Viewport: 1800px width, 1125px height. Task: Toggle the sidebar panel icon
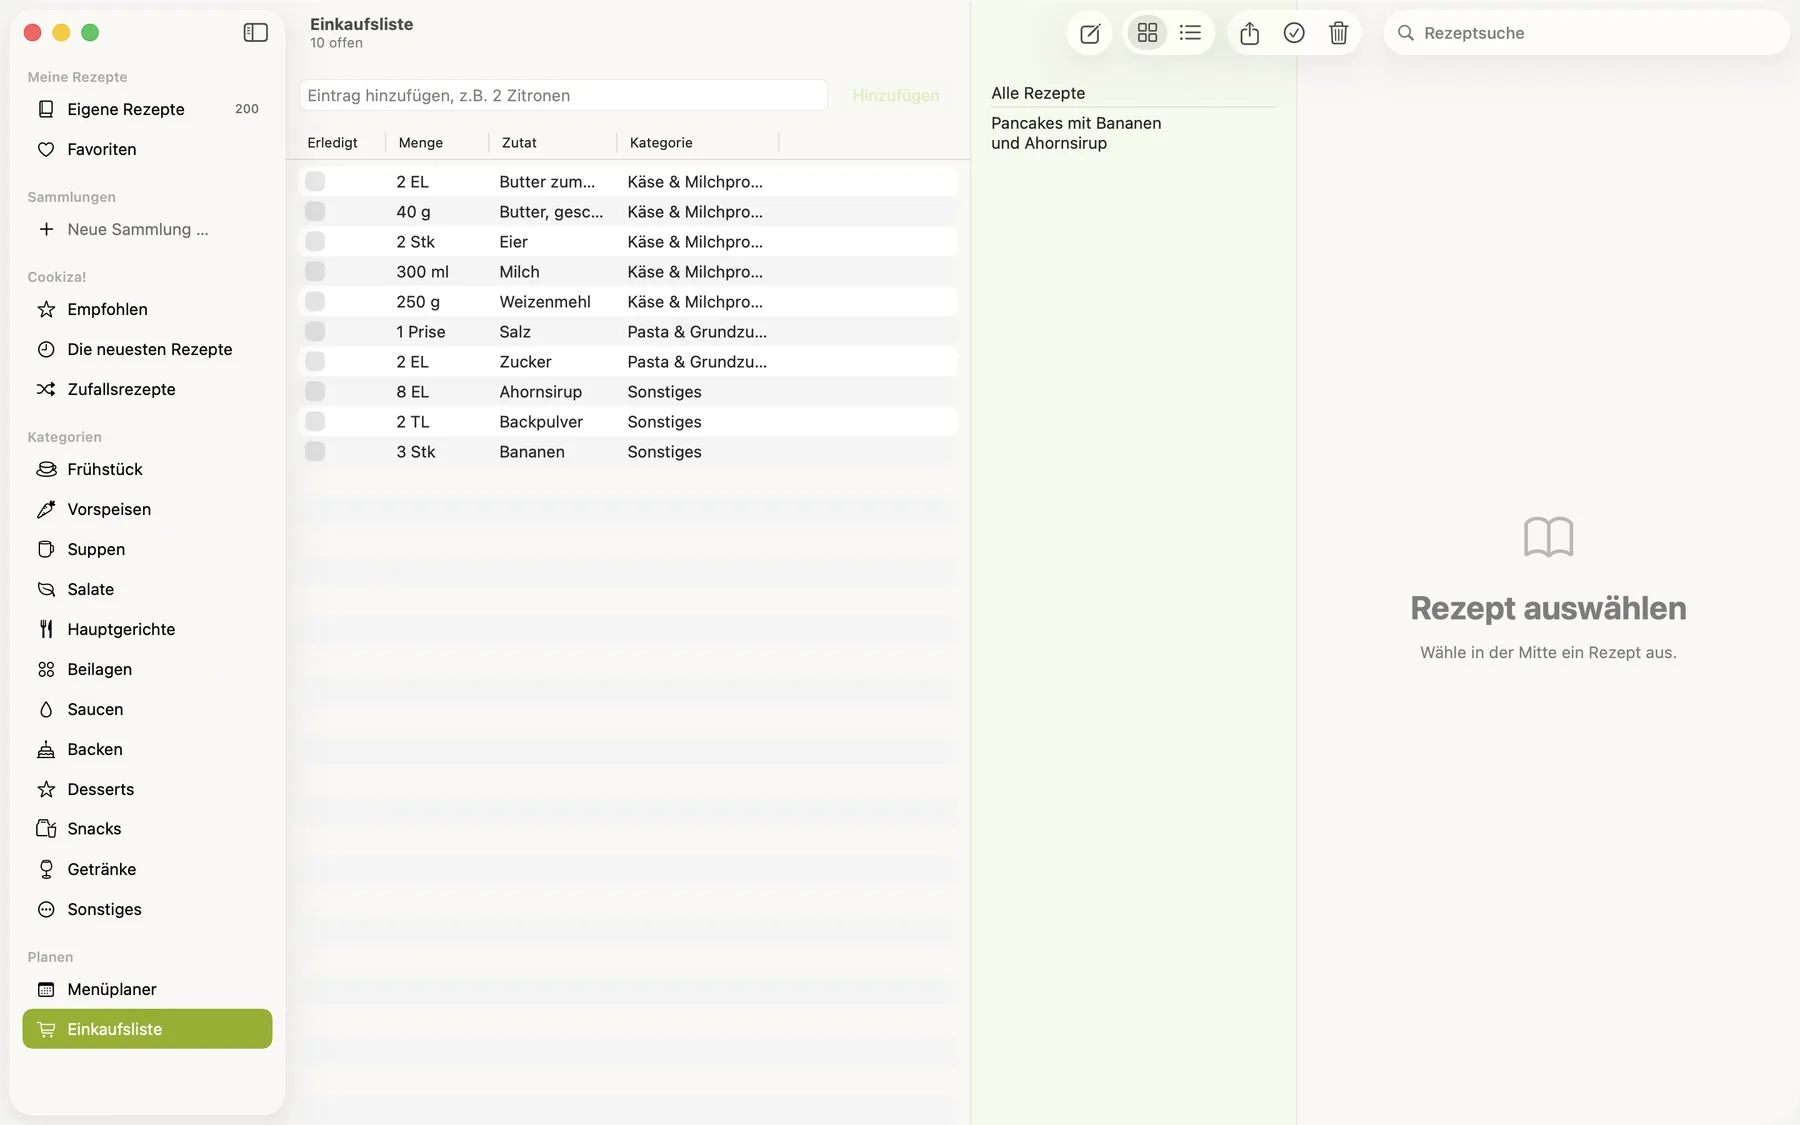click(255, 32)
